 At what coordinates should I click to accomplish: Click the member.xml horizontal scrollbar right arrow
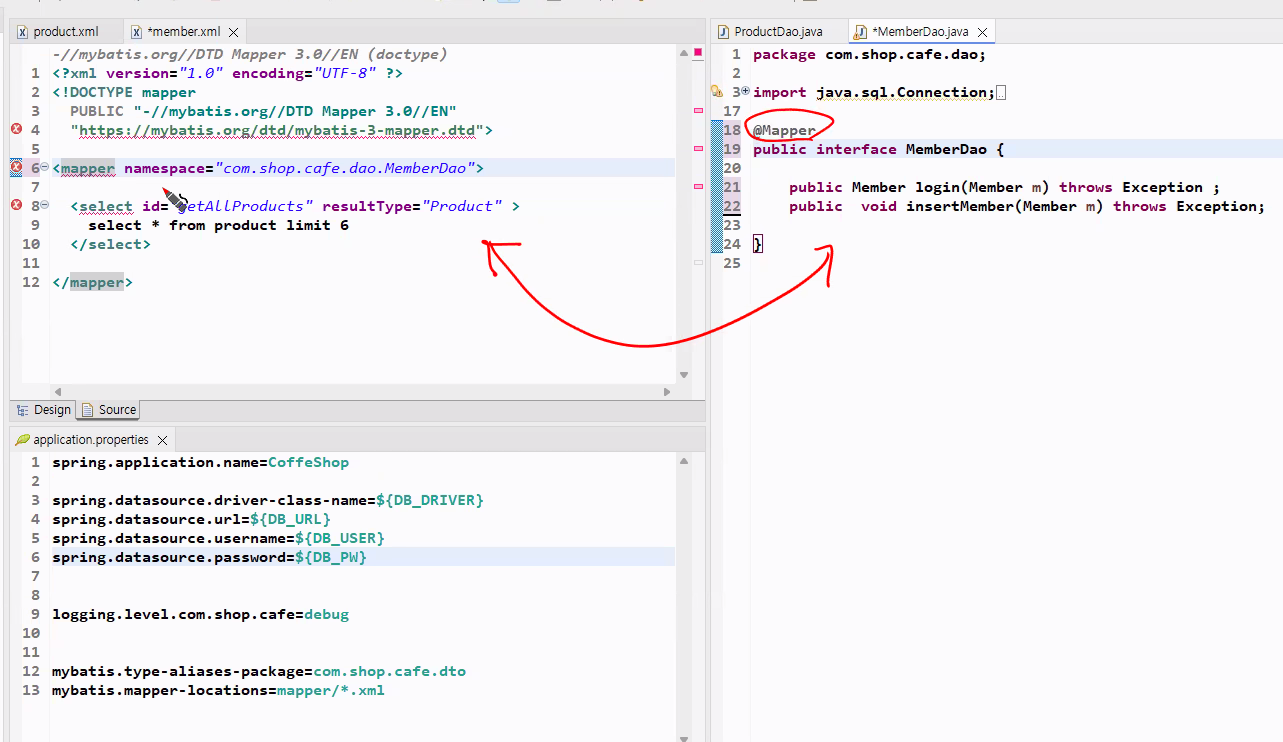pyautogui.click(x=668, y=392)
